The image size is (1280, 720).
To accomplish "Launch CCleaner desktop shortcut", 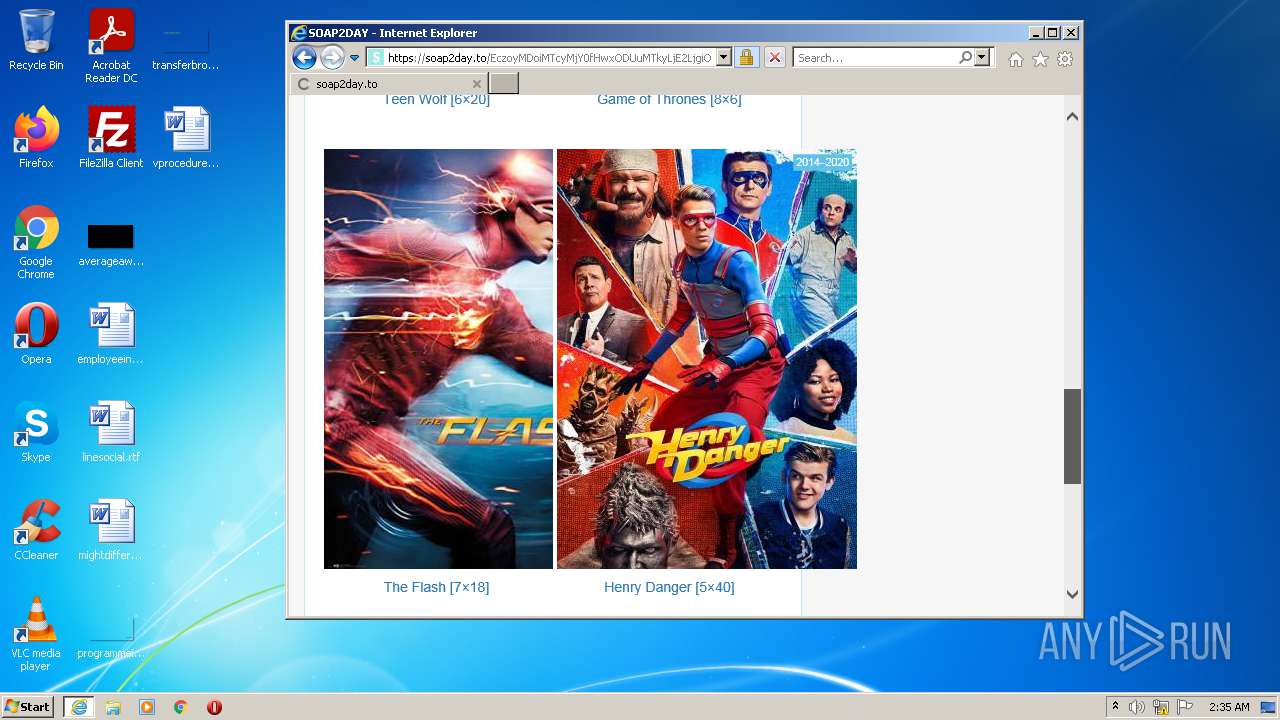I will (x=36, y=529).
